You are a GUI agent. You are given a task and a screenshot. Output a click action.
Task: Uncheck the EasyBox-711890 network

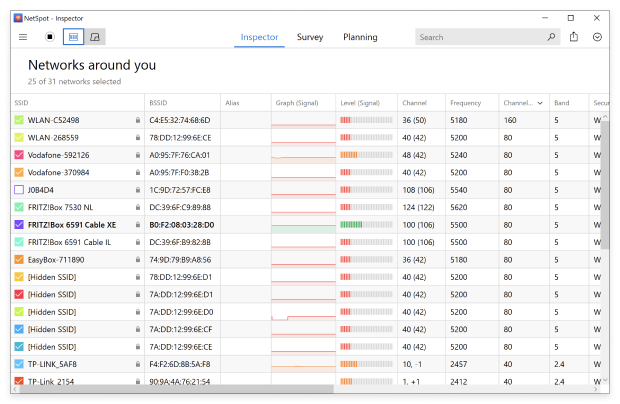point(19,260)
